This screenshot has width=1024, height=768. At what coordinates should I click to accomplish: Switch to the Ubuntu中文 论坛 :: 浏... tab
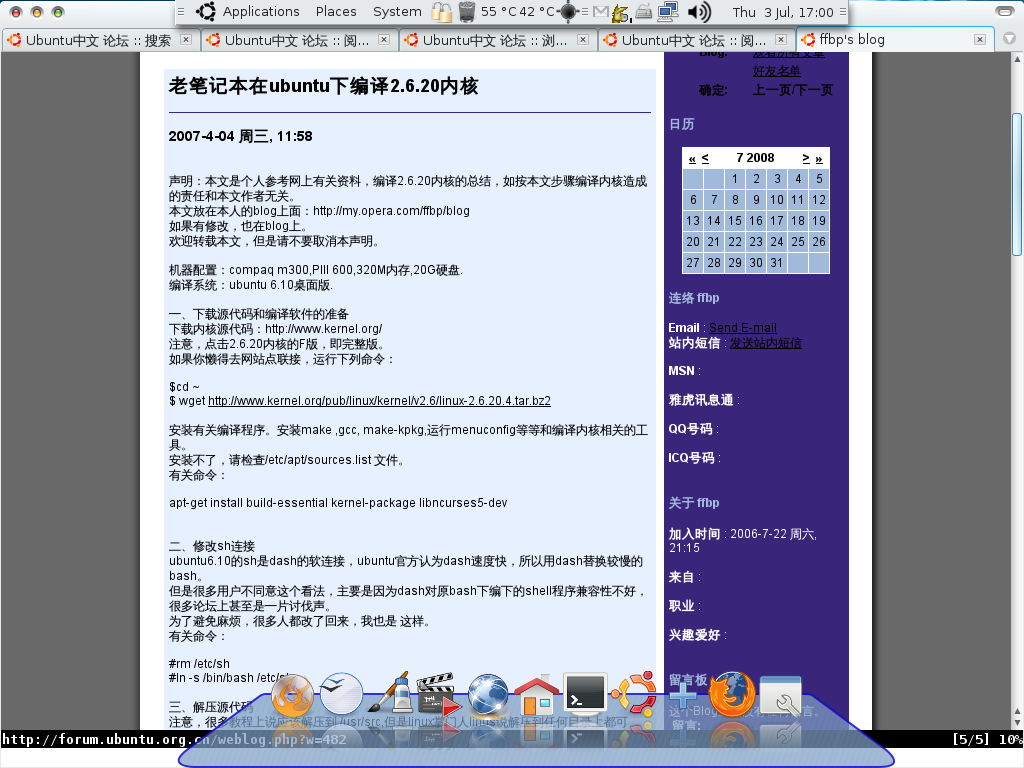(498, 40)
